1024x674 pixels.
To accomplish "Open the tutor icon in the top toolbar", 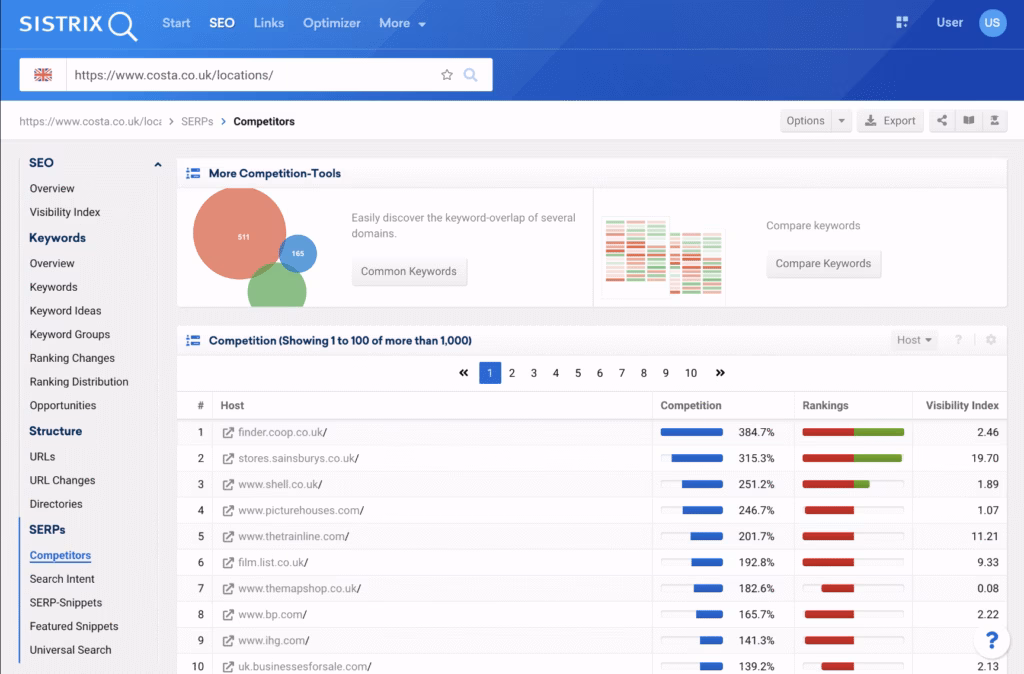I will pyautogui.click(x=994, y=120).
